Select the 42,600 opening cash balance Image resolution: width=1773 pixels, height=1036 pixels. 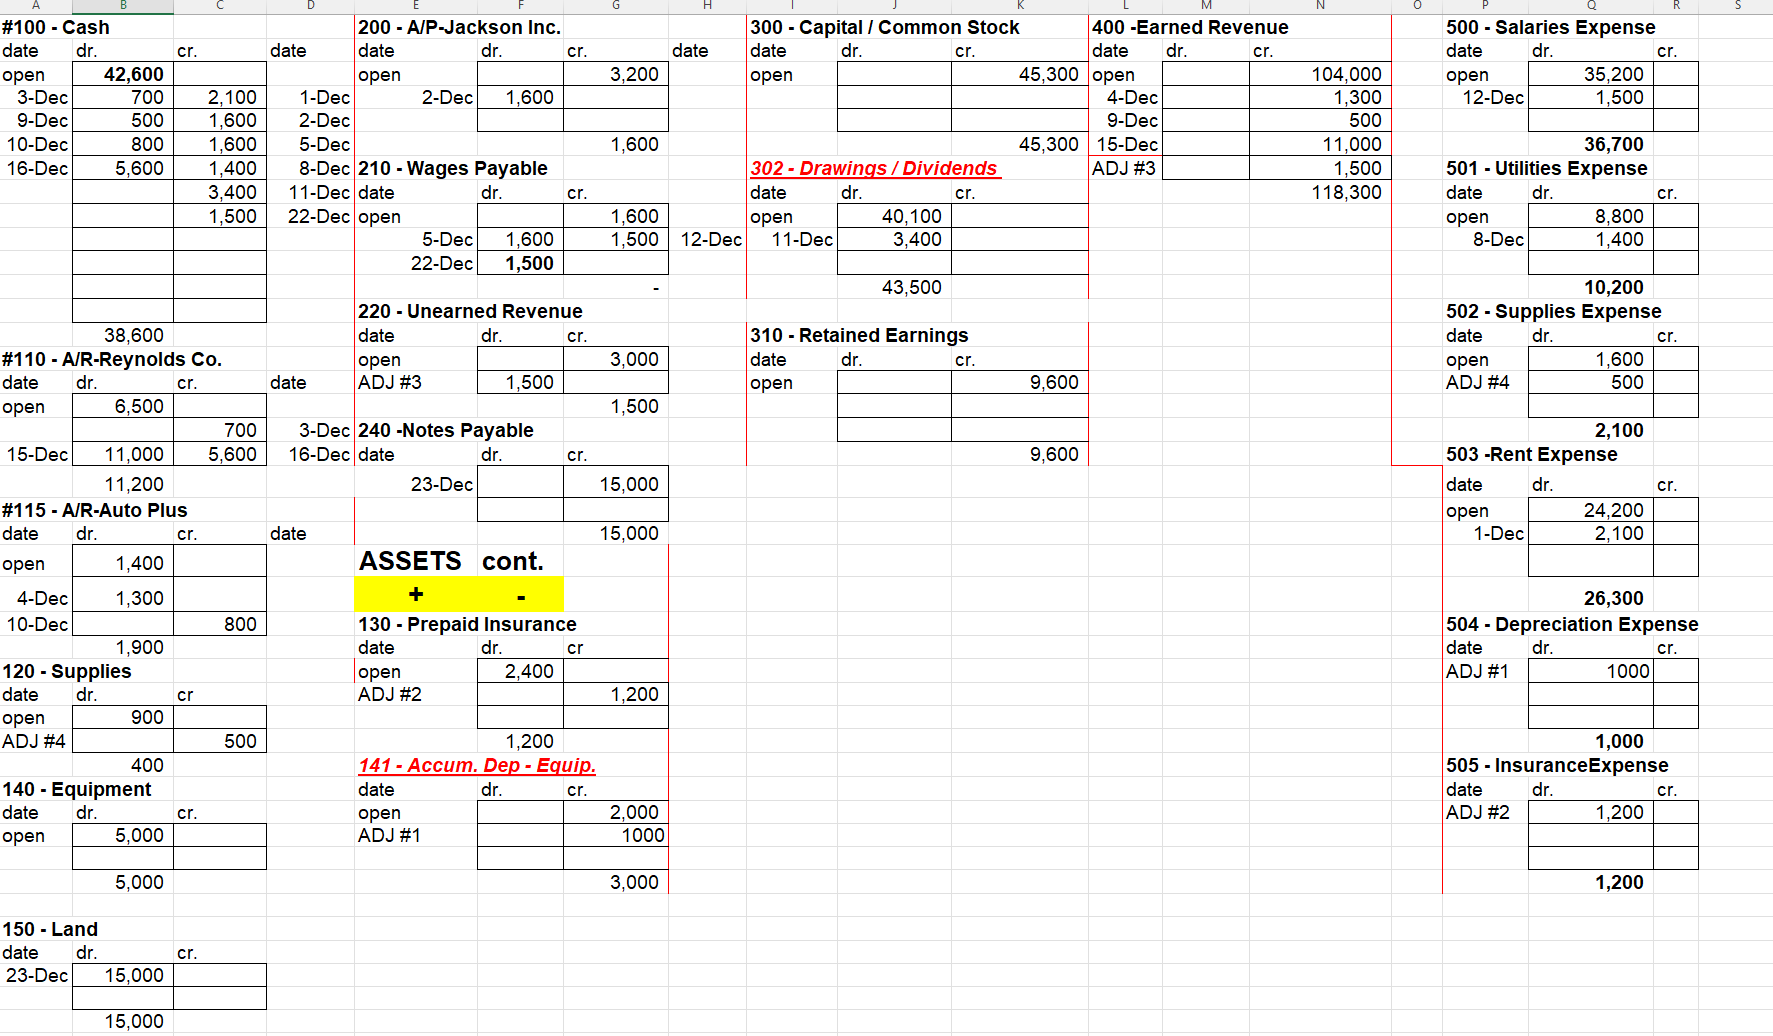click(x=123, y=74)
